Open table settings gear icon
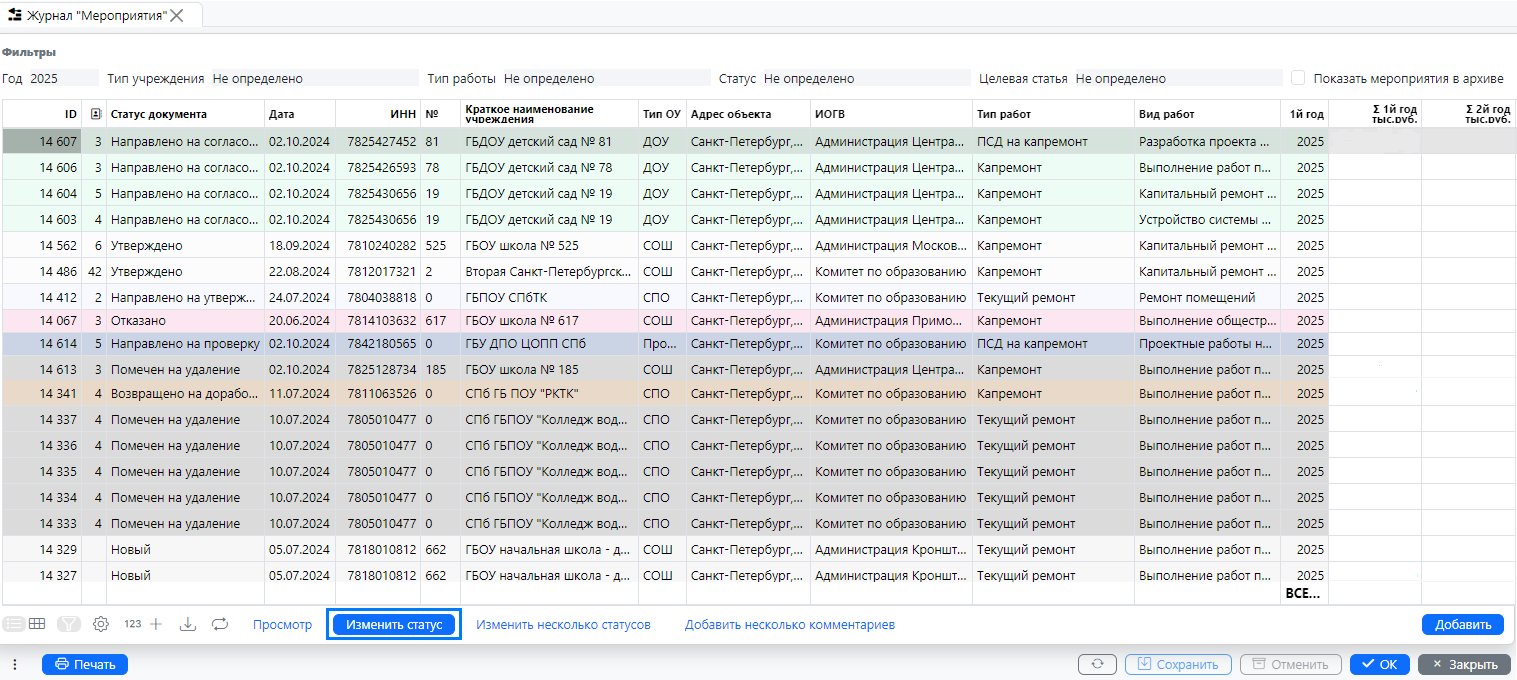The height and width of the screenshot is (680, 1517). (100, 624)
